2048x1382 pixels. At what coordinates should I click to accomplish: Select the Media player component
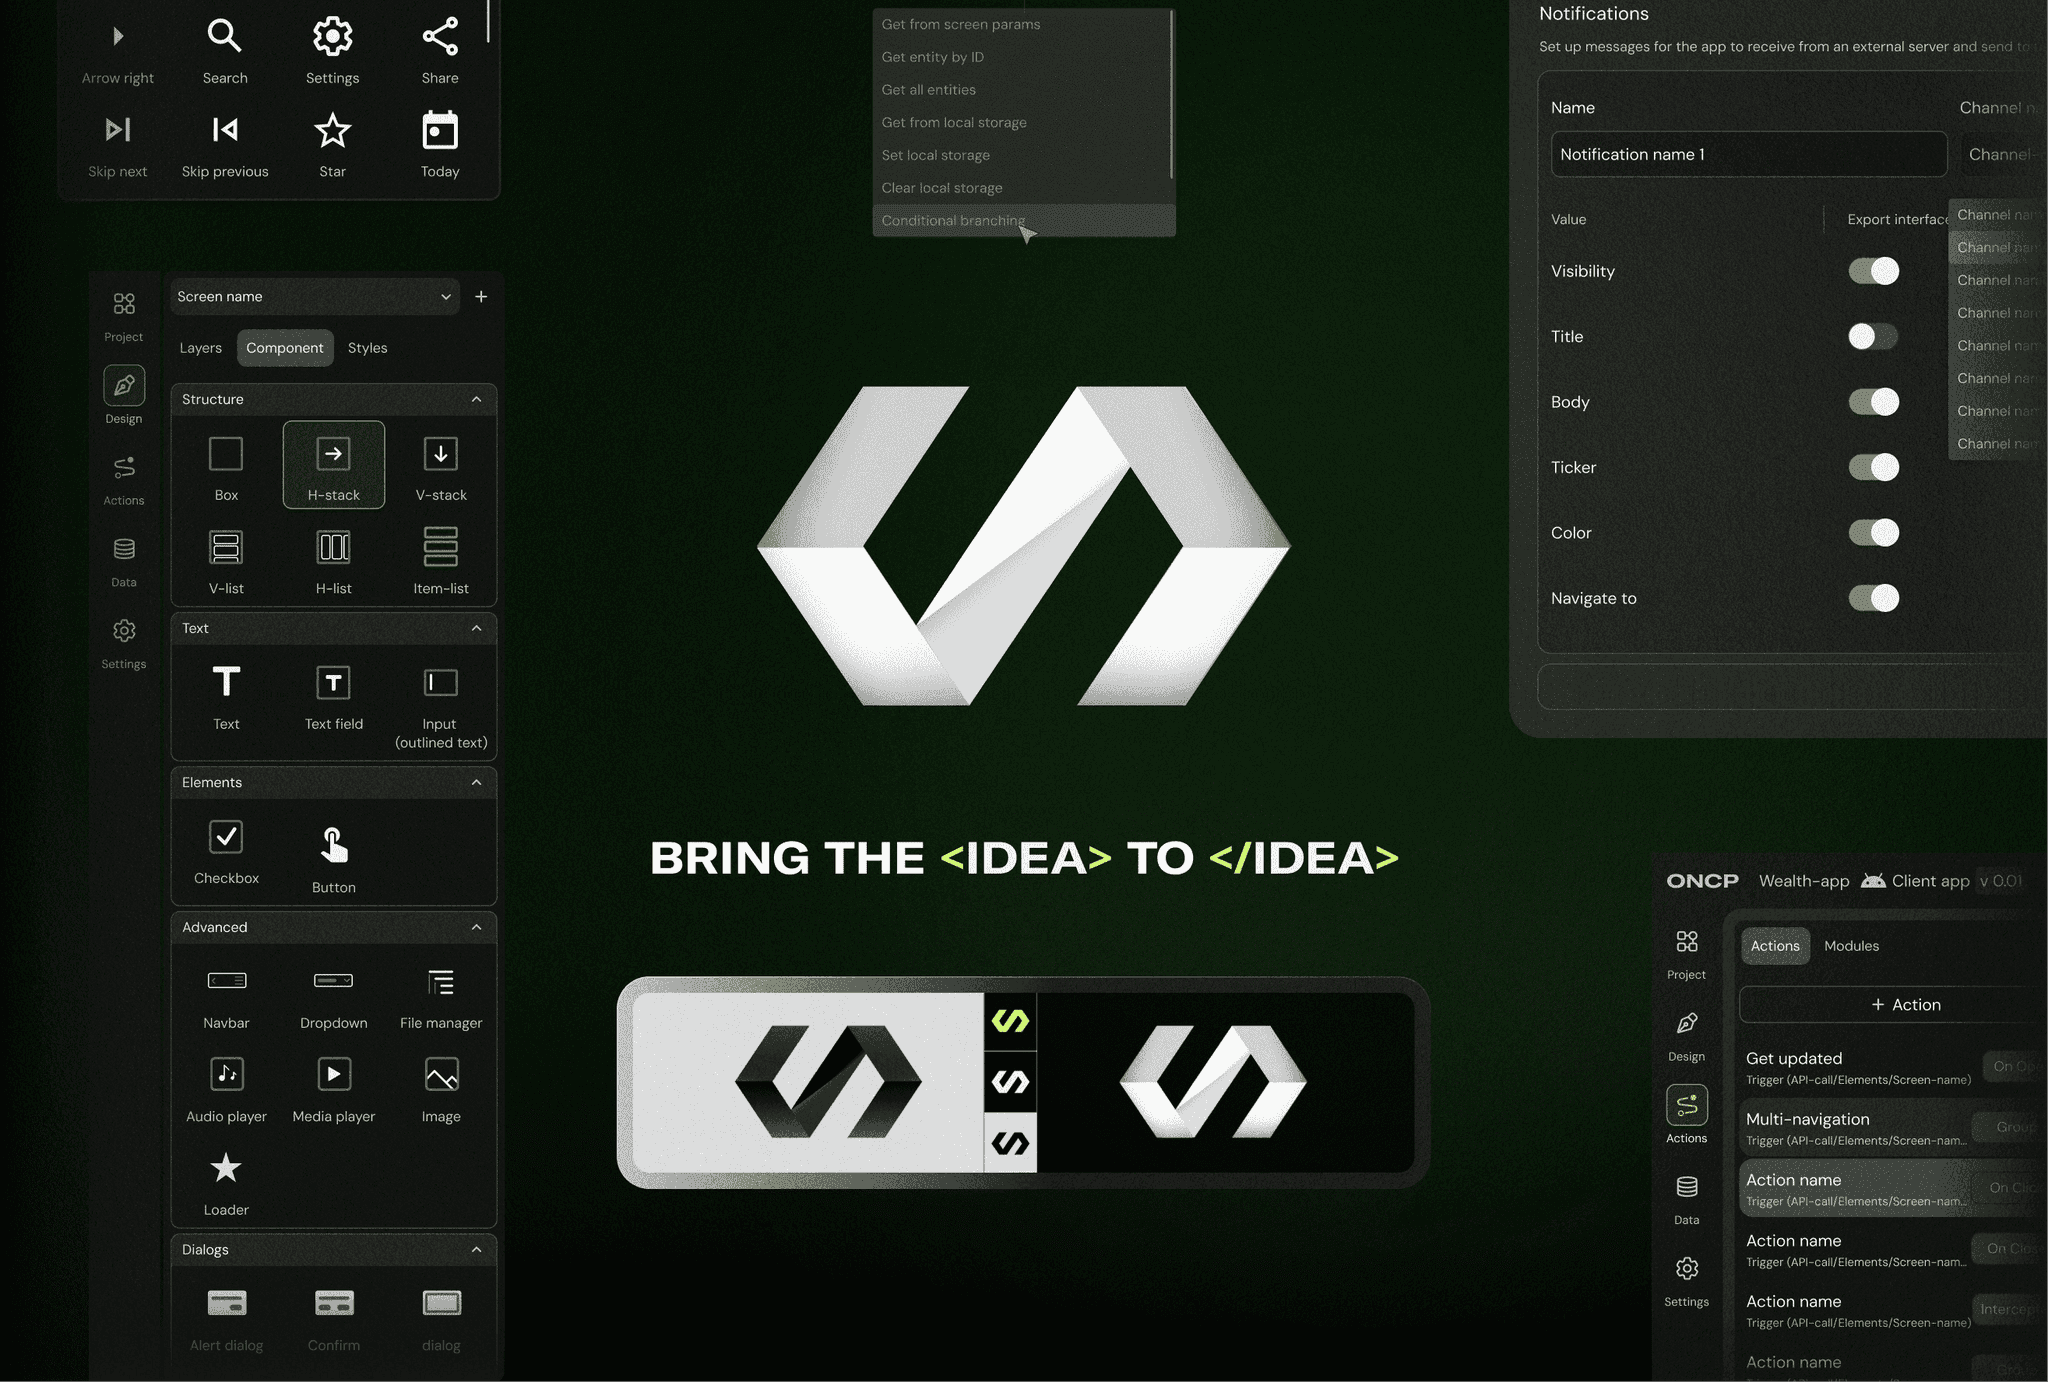(x=334, y=1088)
